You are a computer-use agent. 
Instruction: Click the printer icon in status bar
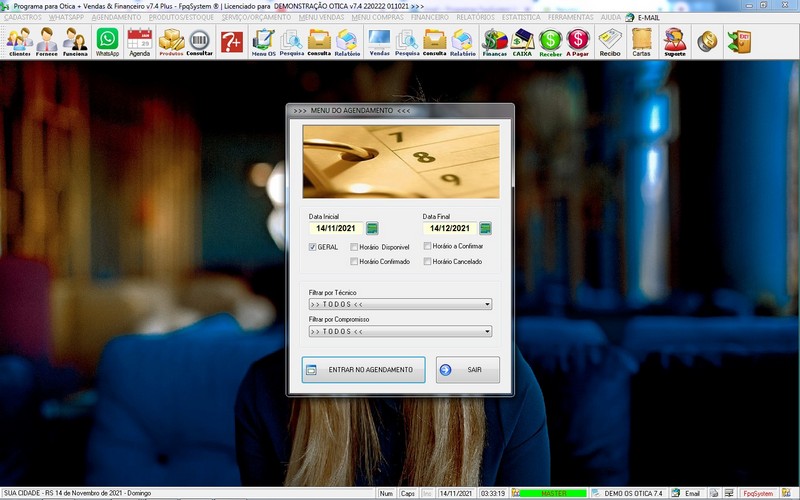[x=714, y=493]
